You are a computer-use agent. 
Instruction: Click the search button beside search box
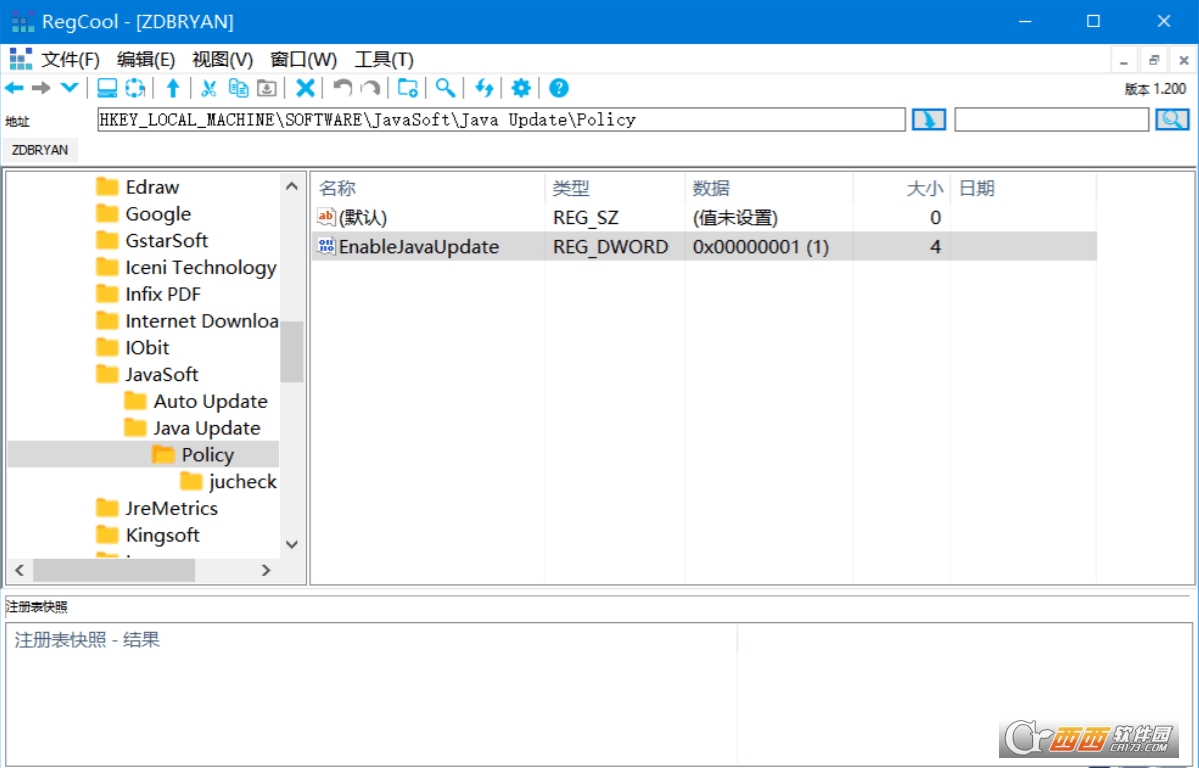click(1172, 120)
